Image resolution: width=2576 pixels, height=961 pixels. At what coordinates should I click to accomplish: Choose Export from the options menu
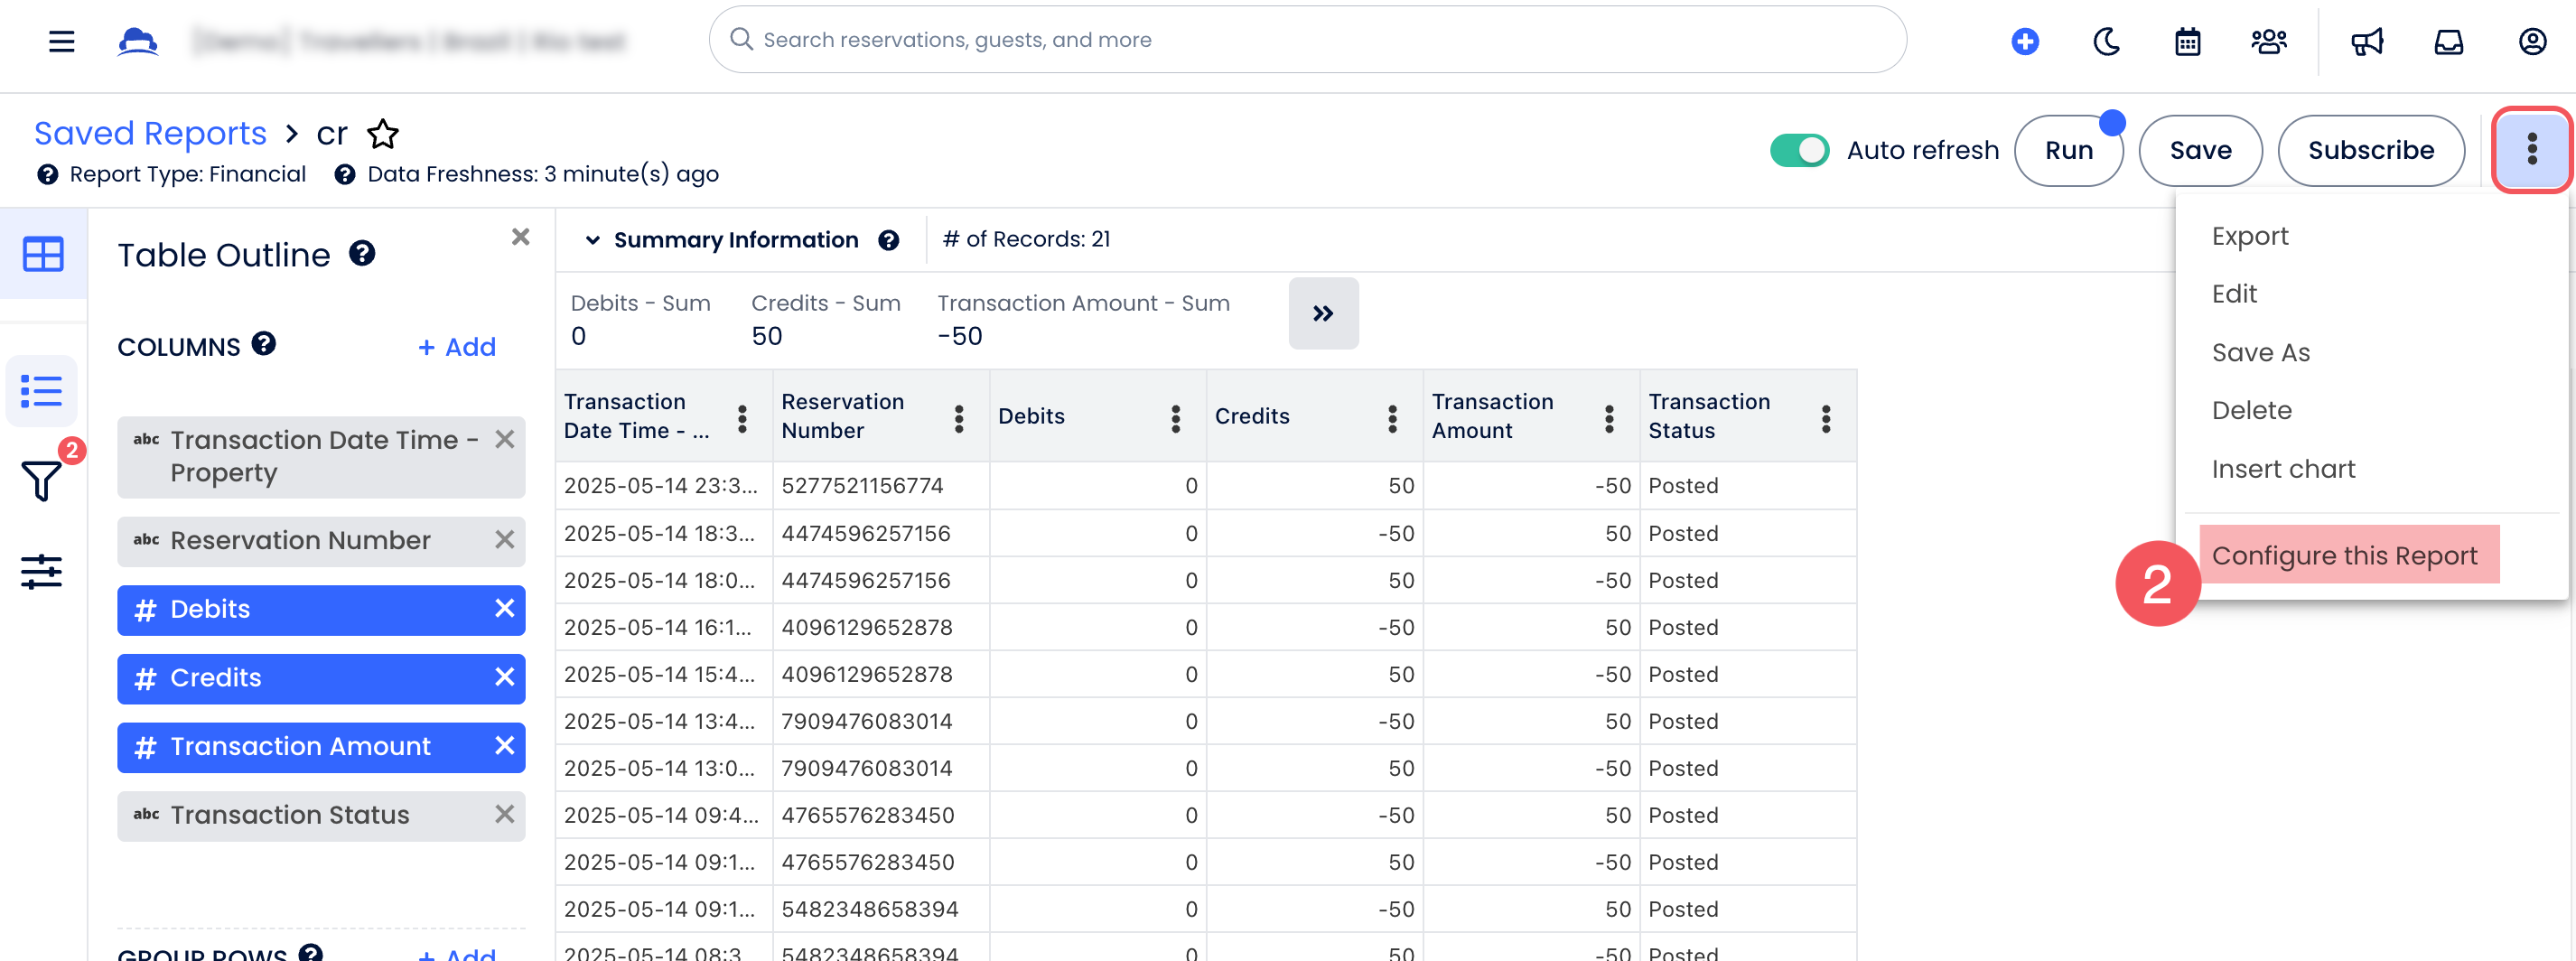[x=2249, y=236]
